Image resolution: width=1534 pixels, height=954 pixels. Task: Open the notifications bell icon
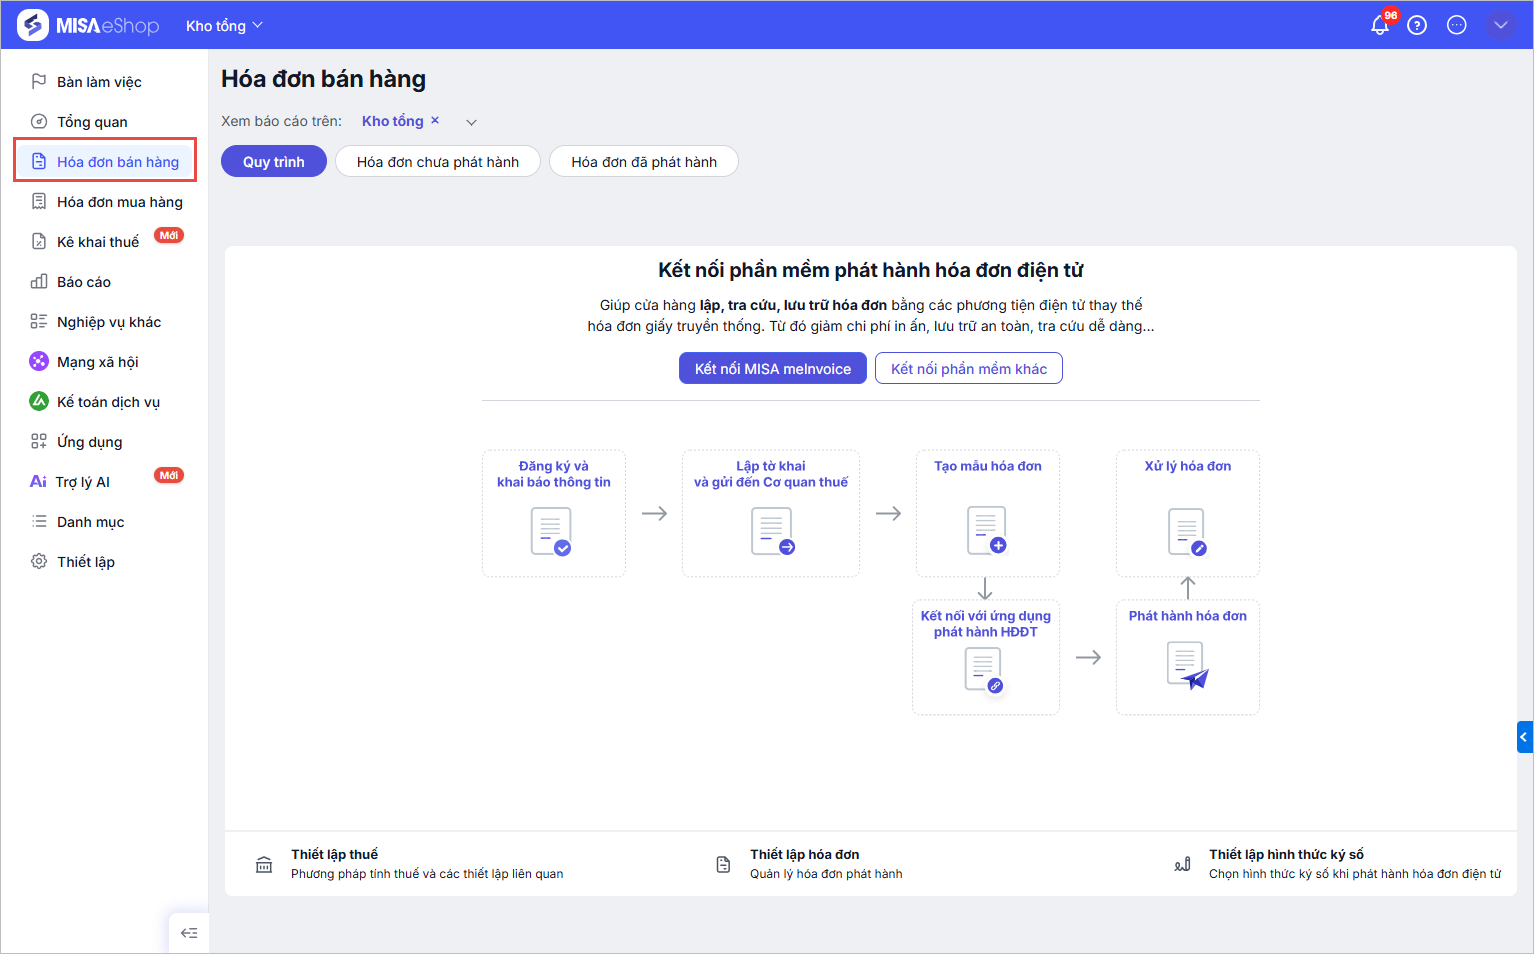pos(1380,26)
